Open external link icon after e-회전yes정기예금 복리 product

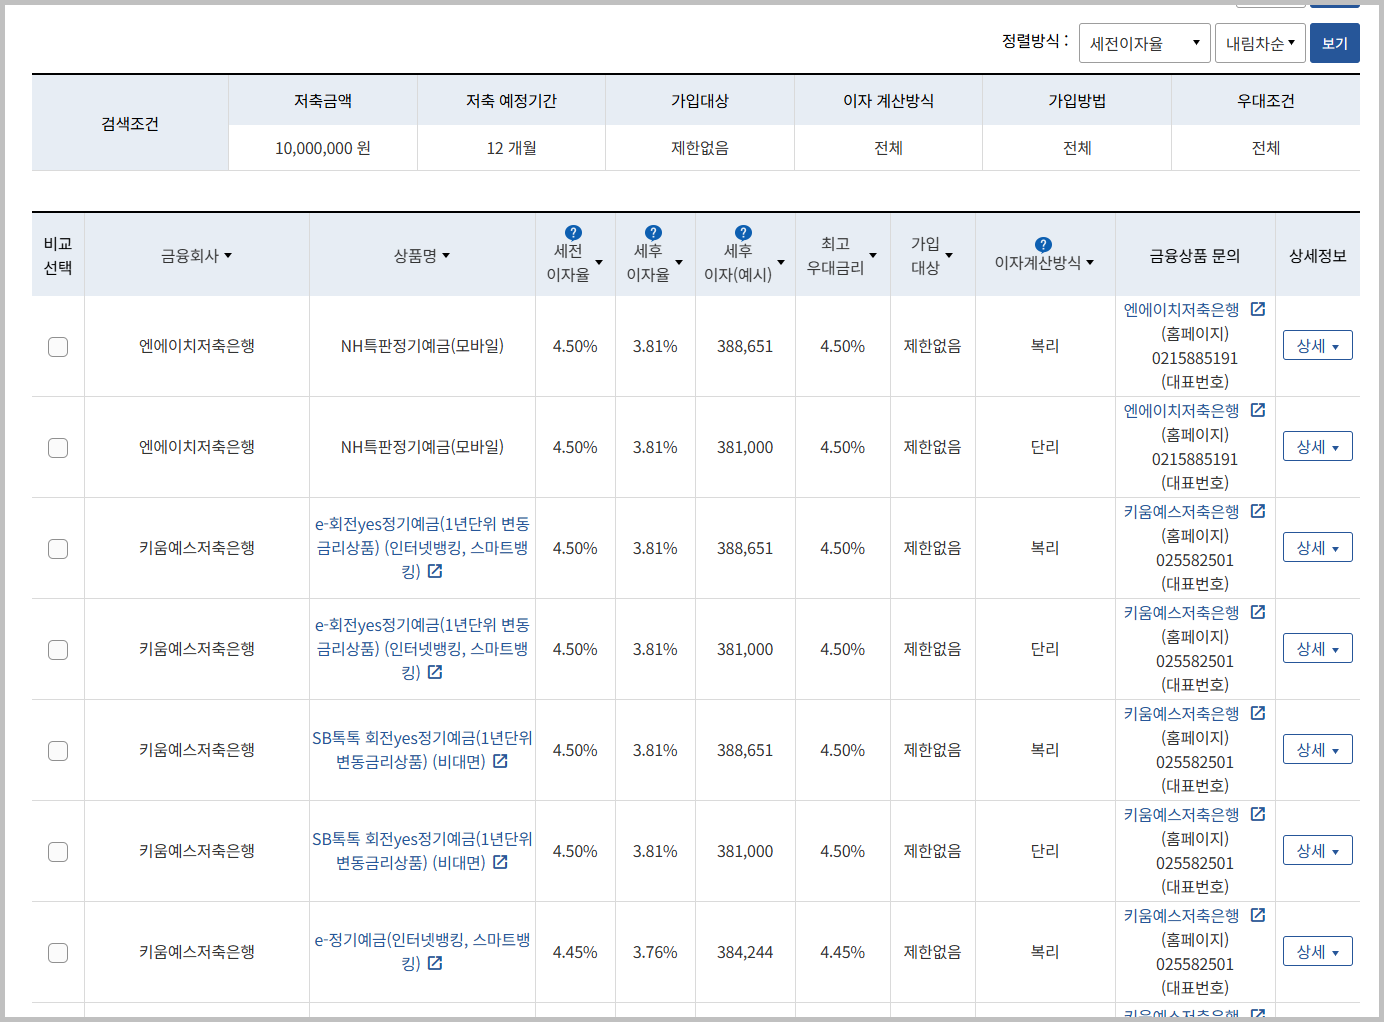[435, 571]
